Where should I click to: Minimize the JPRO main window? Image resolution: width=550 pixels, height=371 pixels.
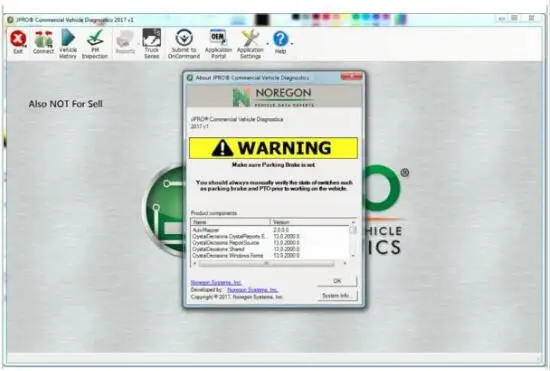coord(502,19)
